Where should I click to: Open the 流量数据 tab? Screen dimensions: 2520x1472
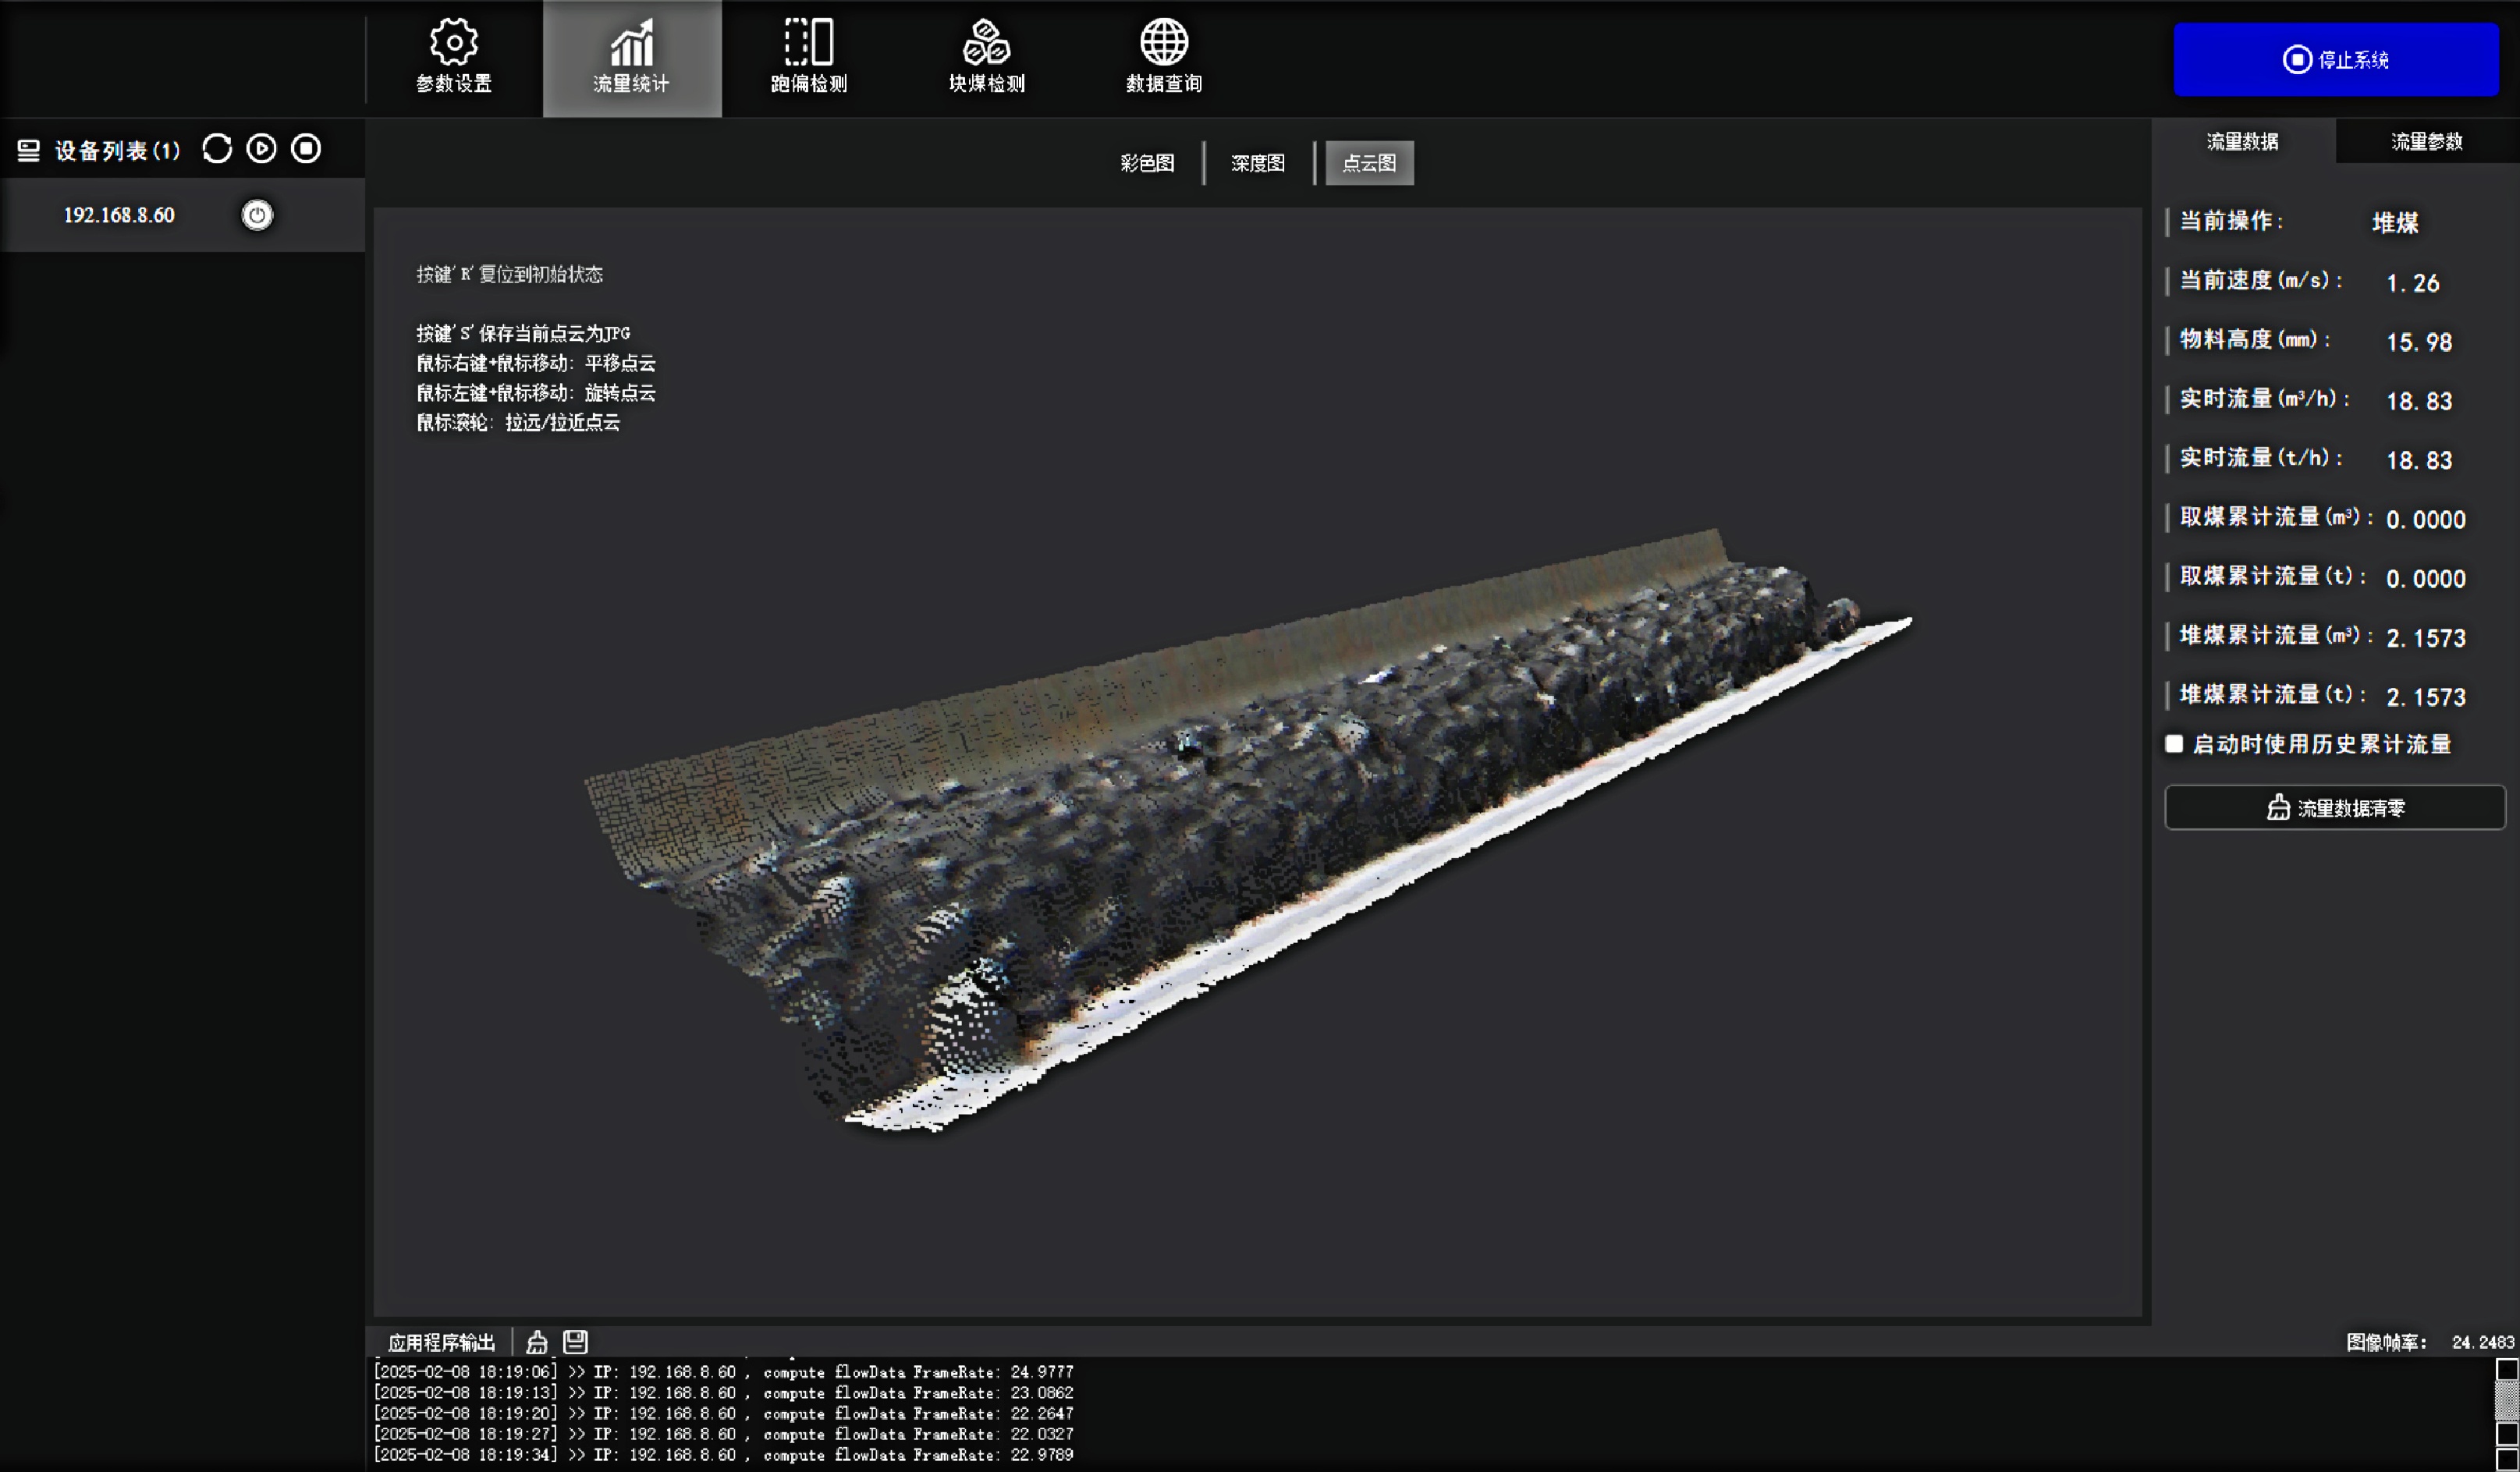click(2243, 141)
